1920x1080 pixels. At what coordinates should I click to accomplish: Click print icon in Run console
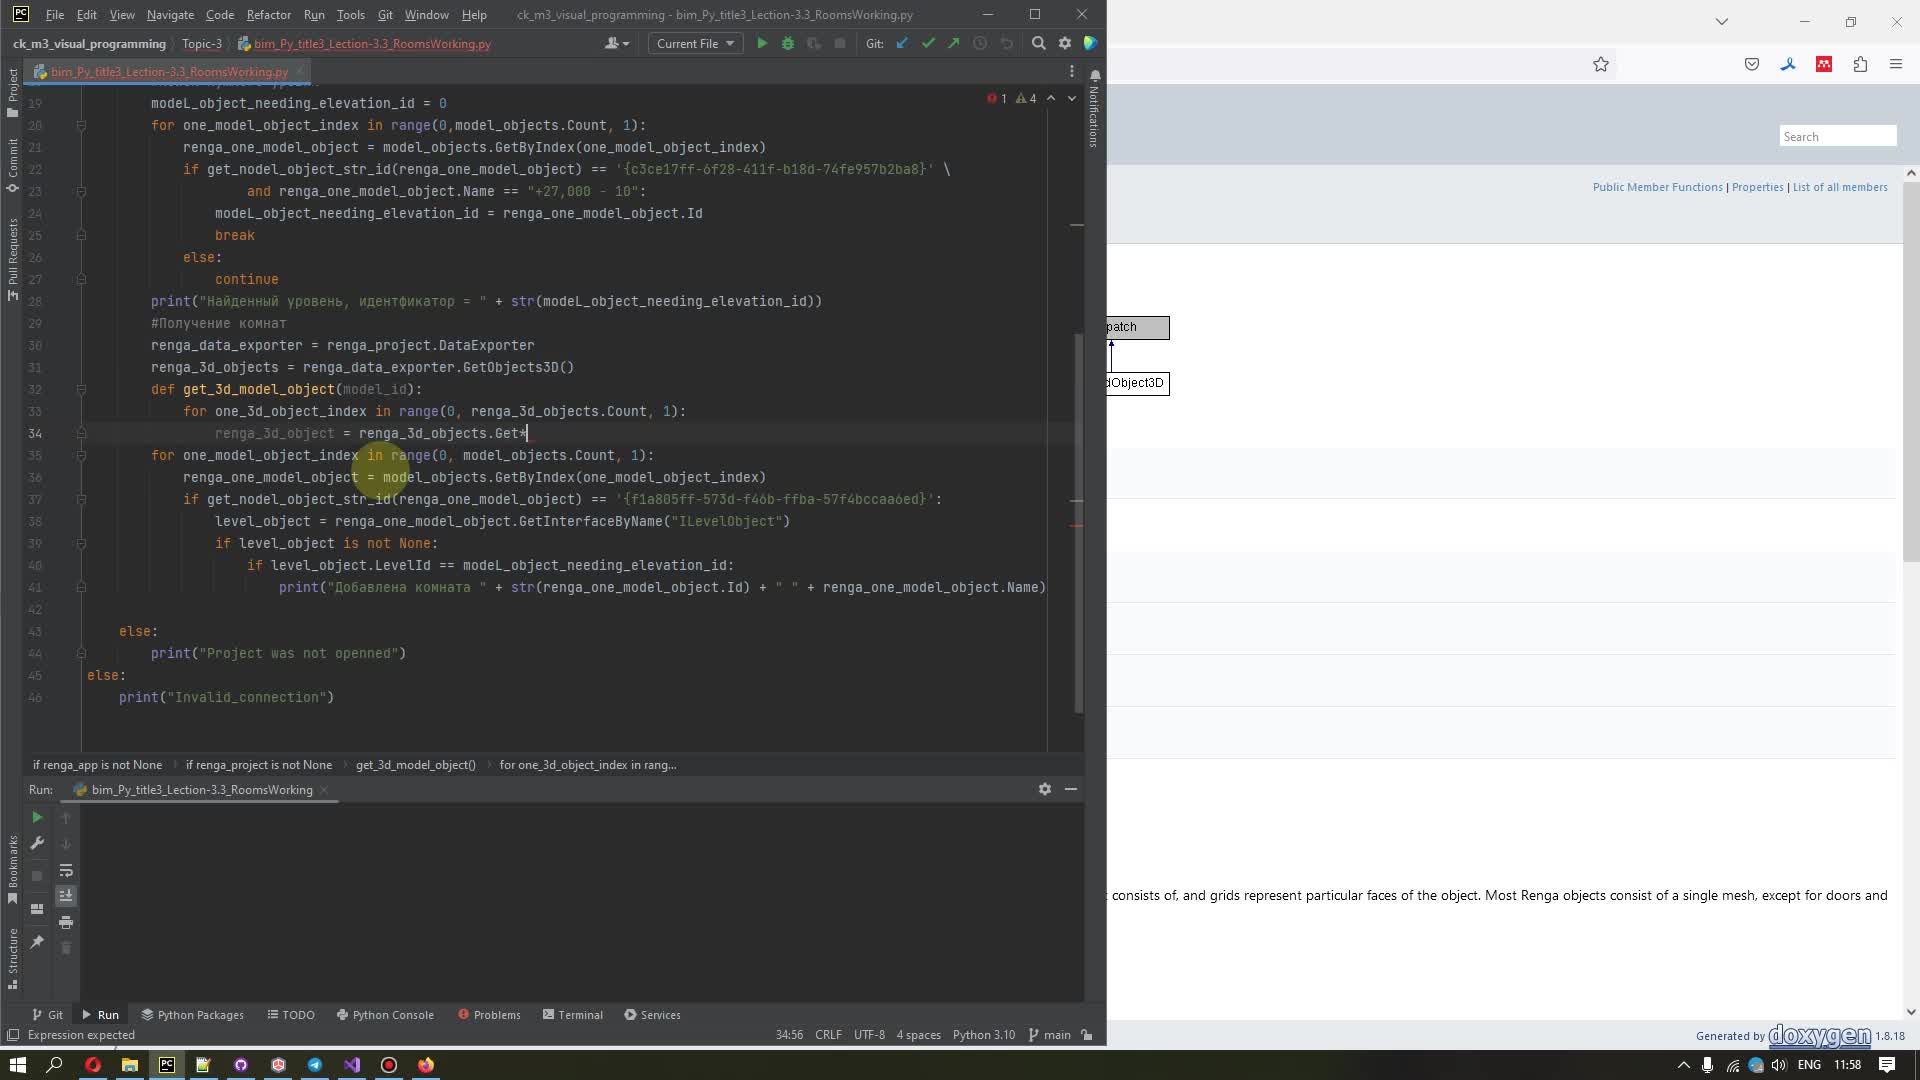66,922
